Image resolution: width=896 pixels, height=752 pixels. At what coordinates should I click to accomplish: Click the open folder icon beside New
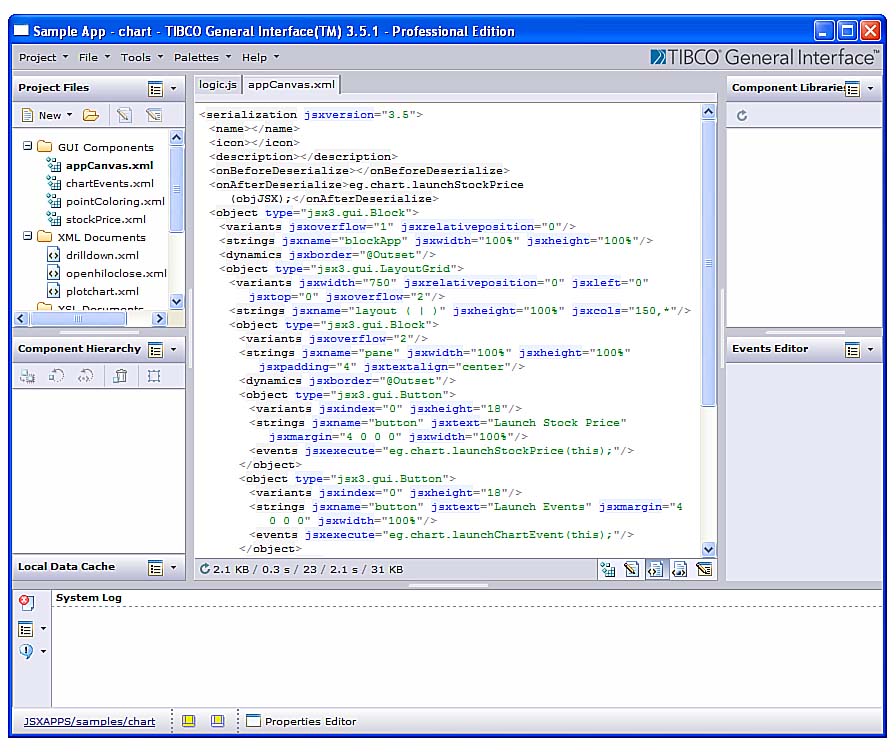(x=91, y=115)
